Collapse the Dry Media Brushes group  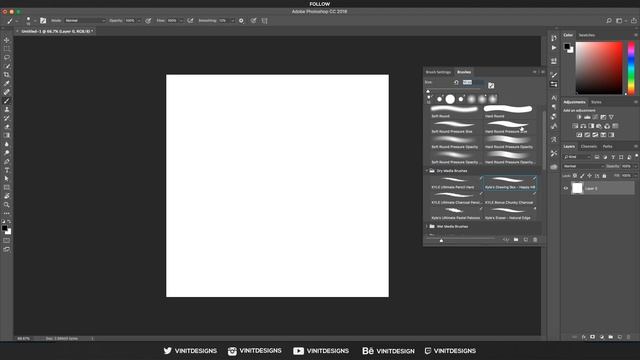[x=427, y=171]
